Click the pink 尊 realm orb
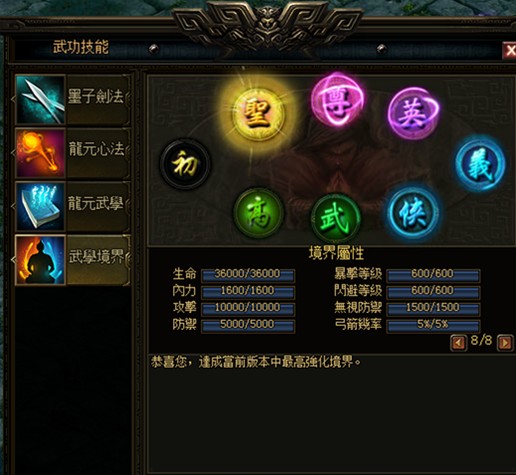The width and height of the screenshot is (516, 475). click(337, 100)
